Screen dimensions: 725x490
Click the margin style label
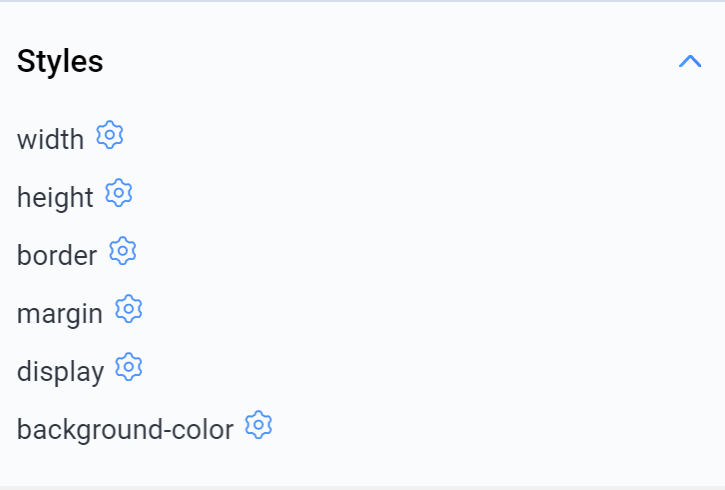tap(60, 314)
